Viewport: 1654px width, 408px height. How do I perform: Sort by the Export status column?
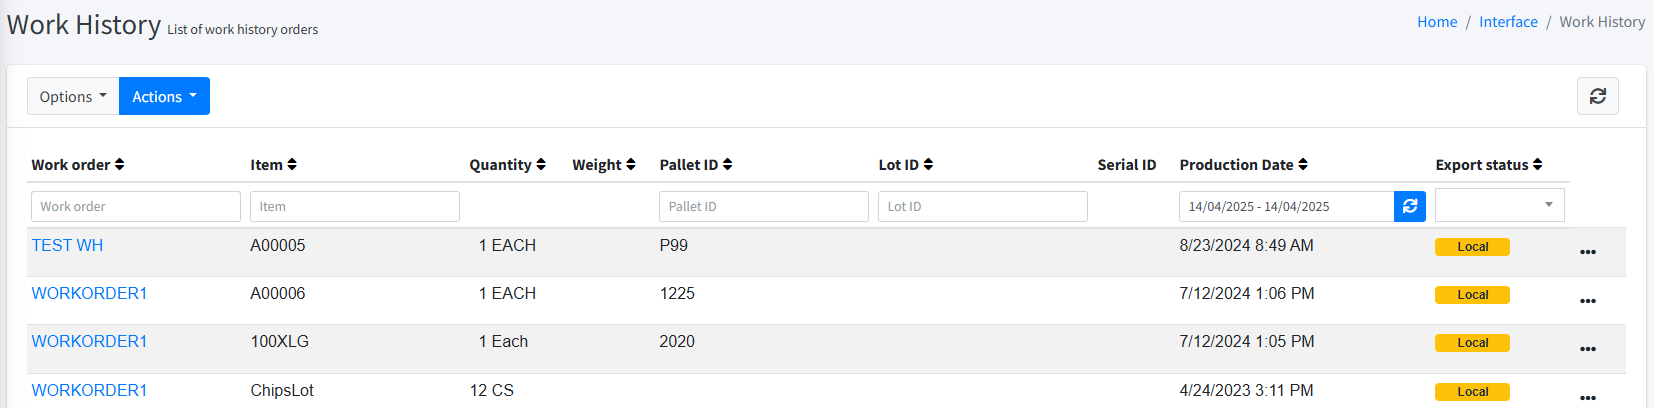[1489, 165]
